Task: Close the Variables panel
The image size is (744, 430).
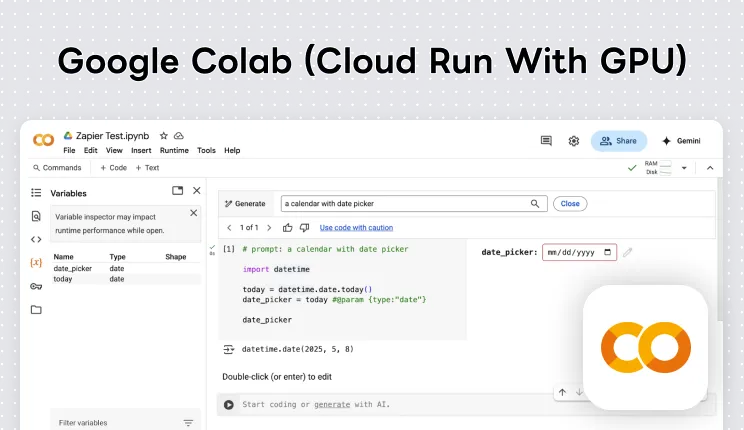Action: click(197, 190)
